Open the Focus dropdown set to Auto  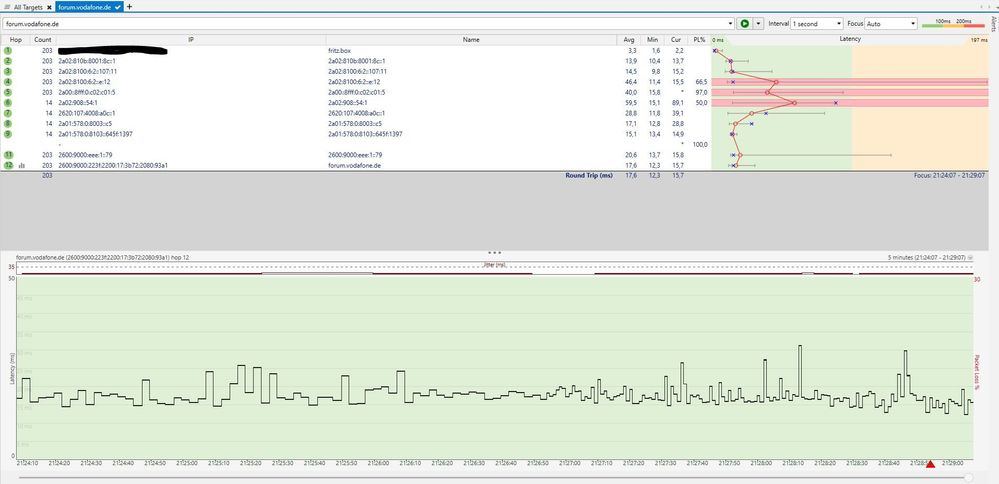pos(891,24)
